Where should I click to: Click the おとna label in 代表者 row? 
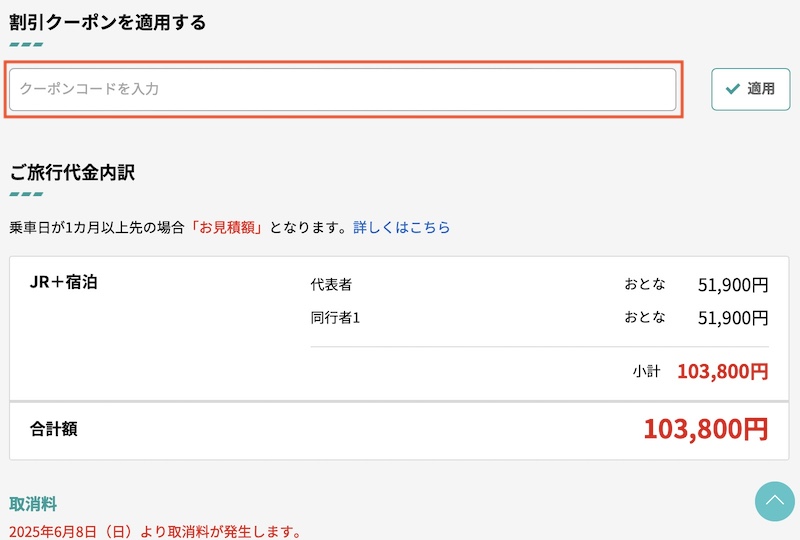645,285
